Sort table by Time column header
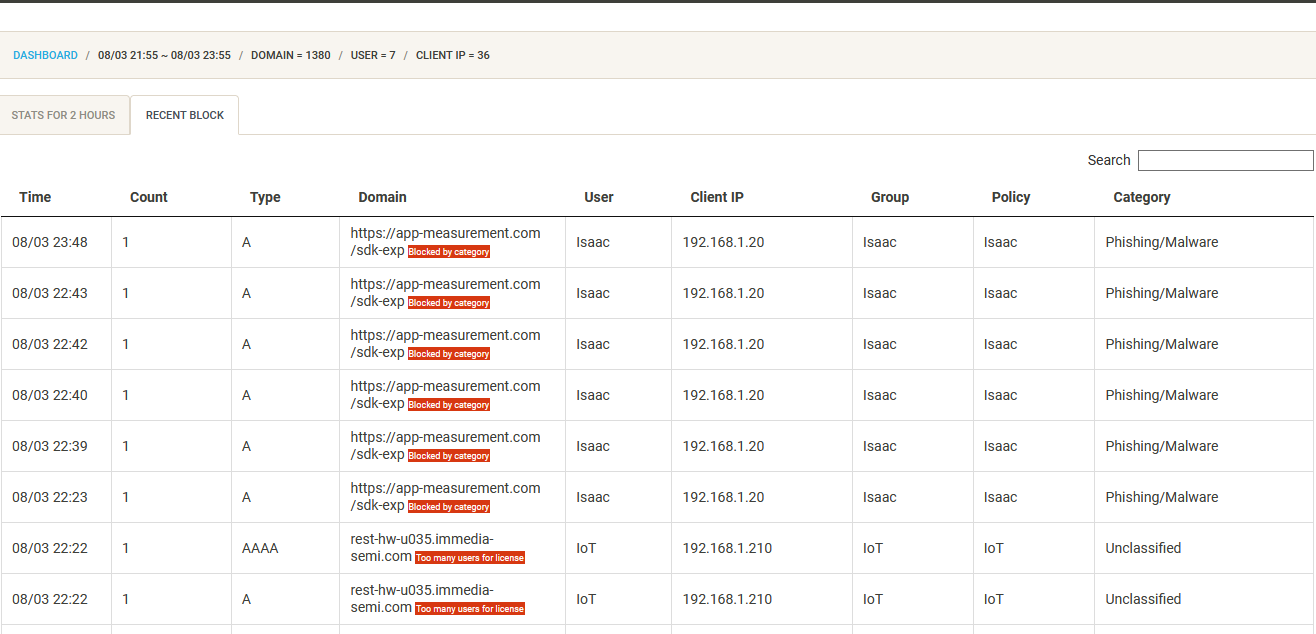 pos(35,197)
